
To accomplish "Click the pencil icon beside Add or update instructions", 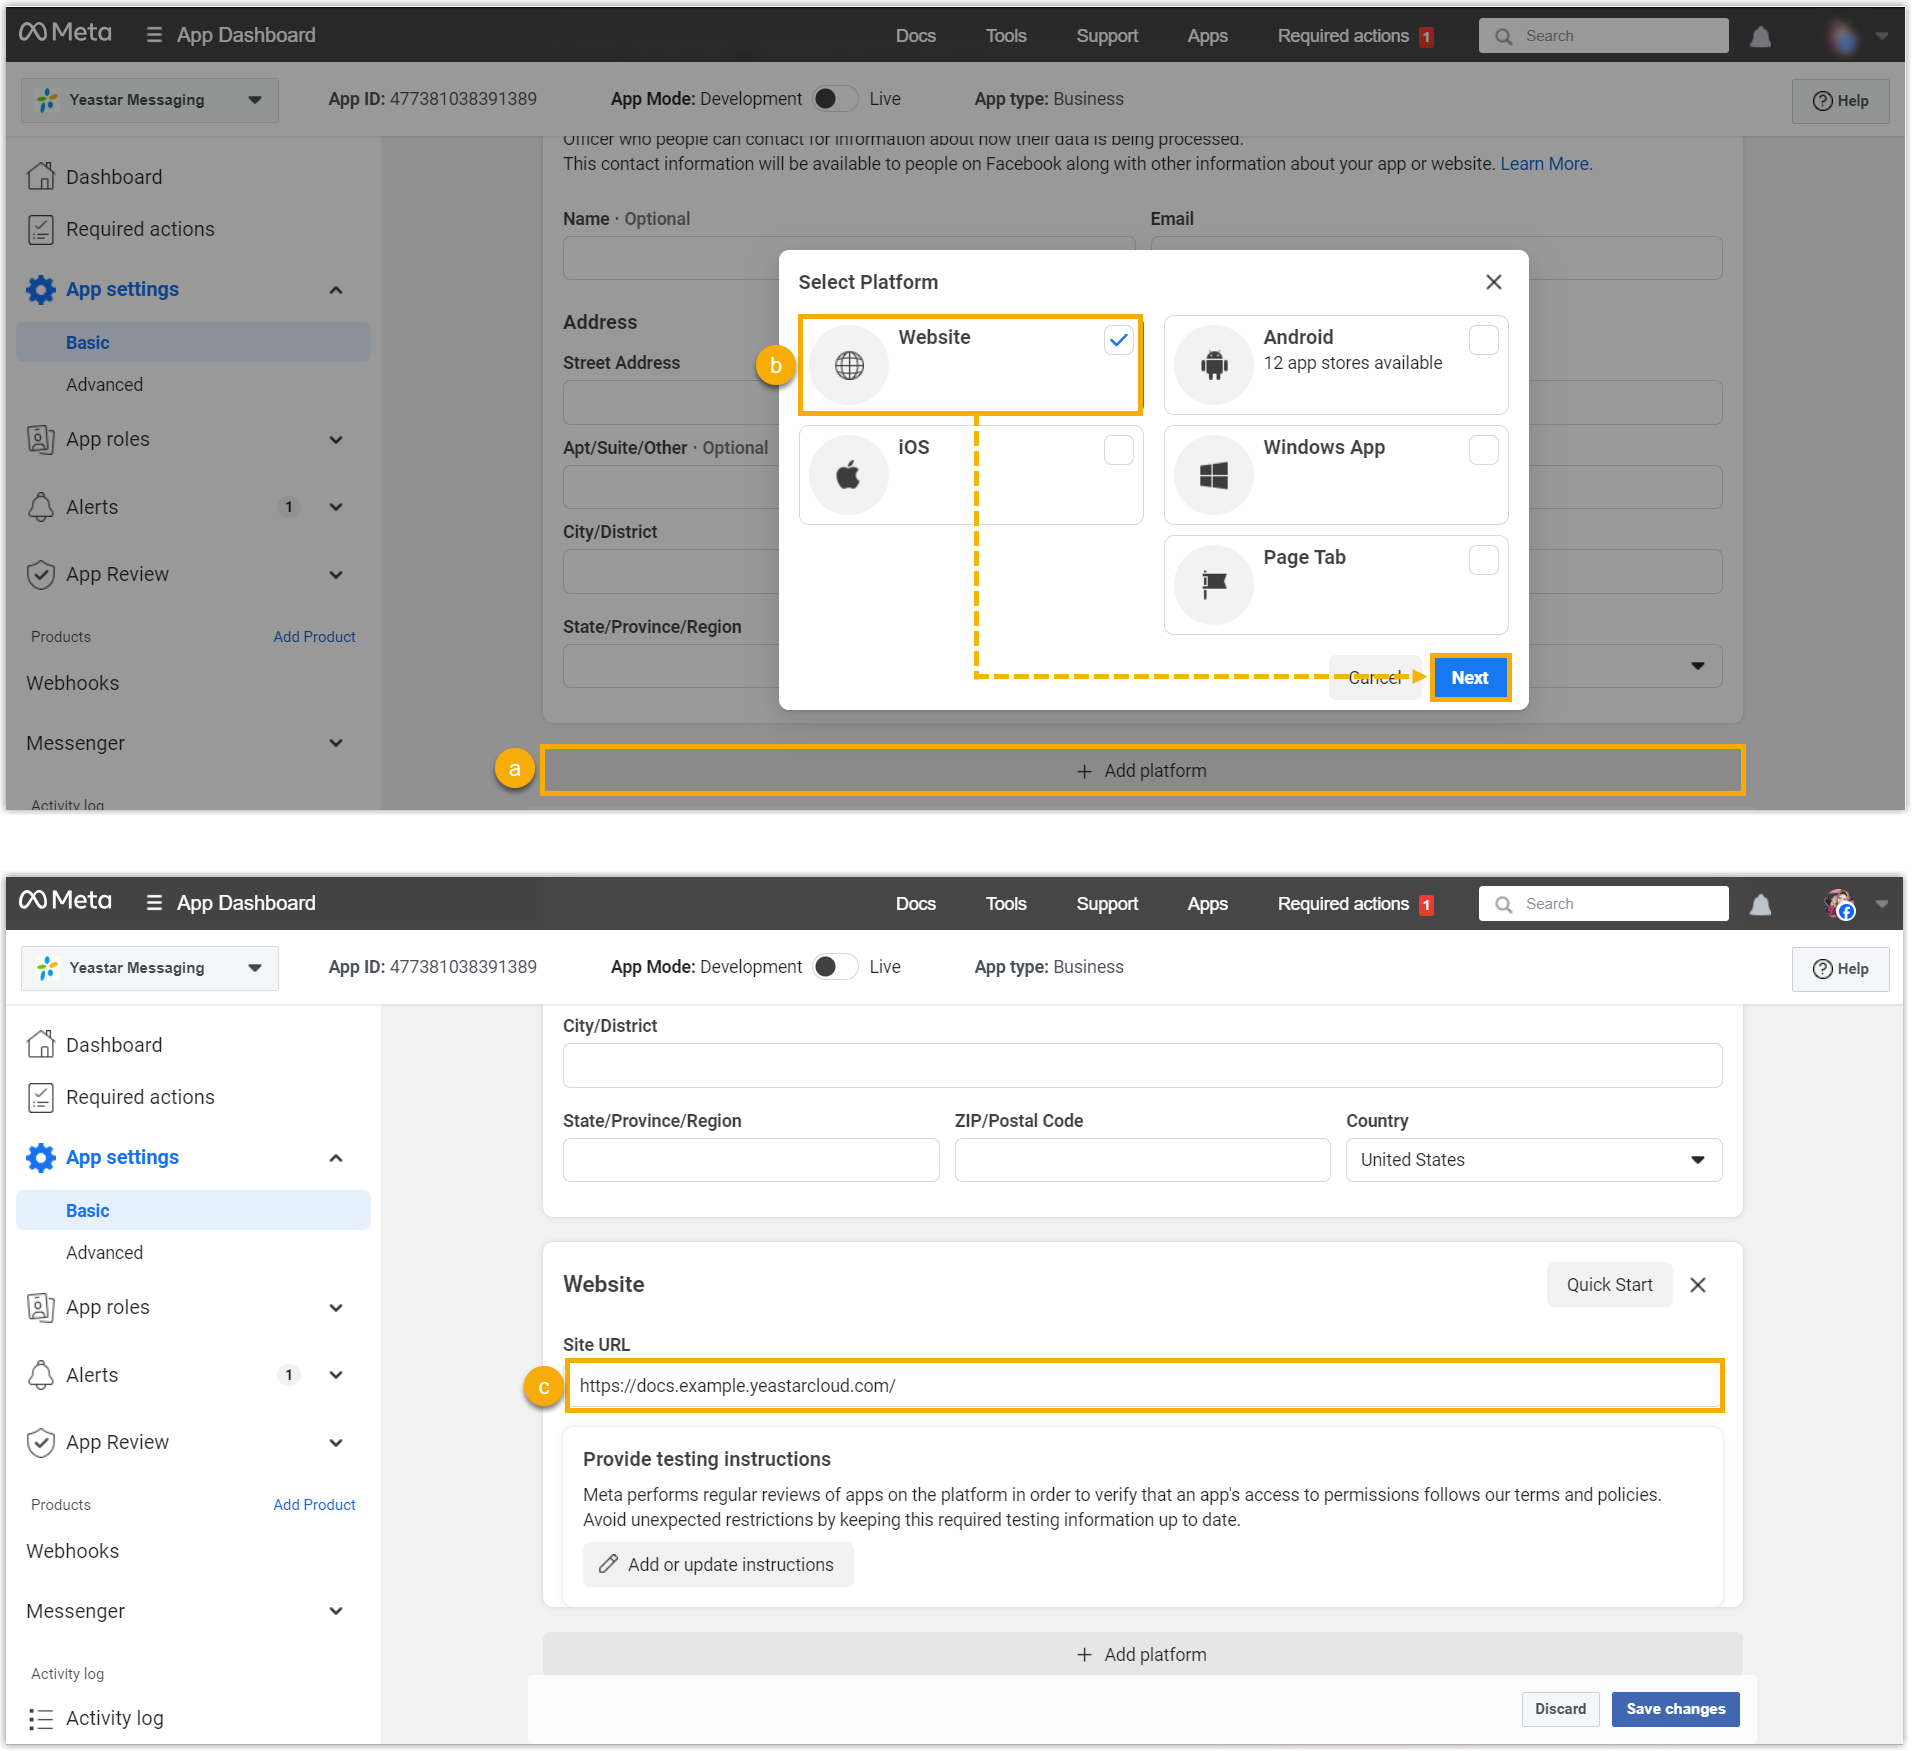I will pos(608,1564).
